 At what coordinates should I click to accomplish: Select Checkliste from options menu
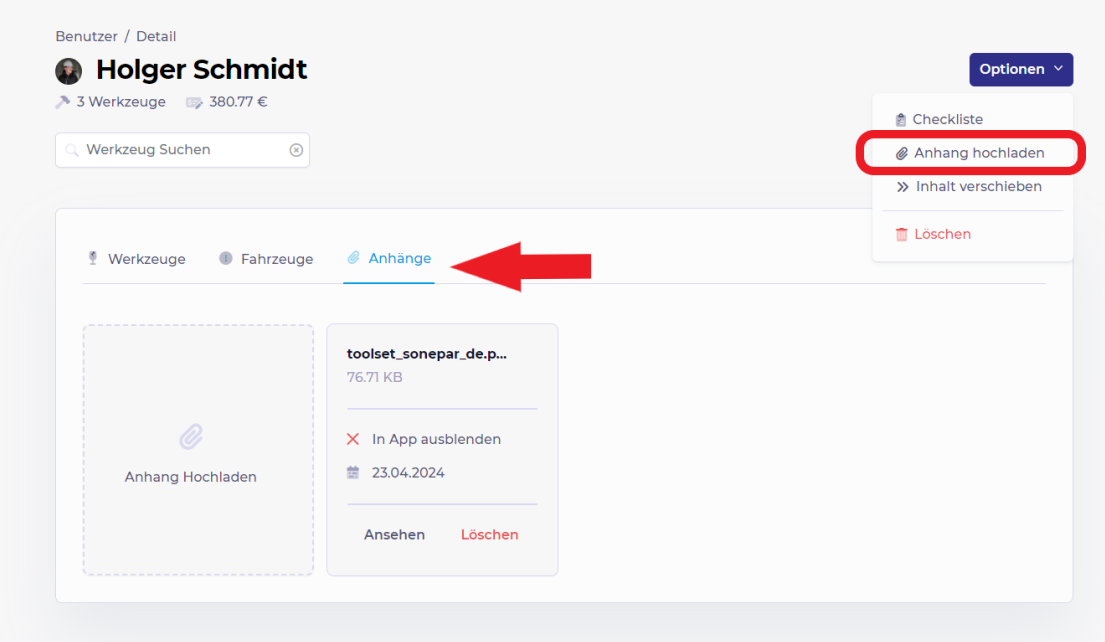point(947,119)
